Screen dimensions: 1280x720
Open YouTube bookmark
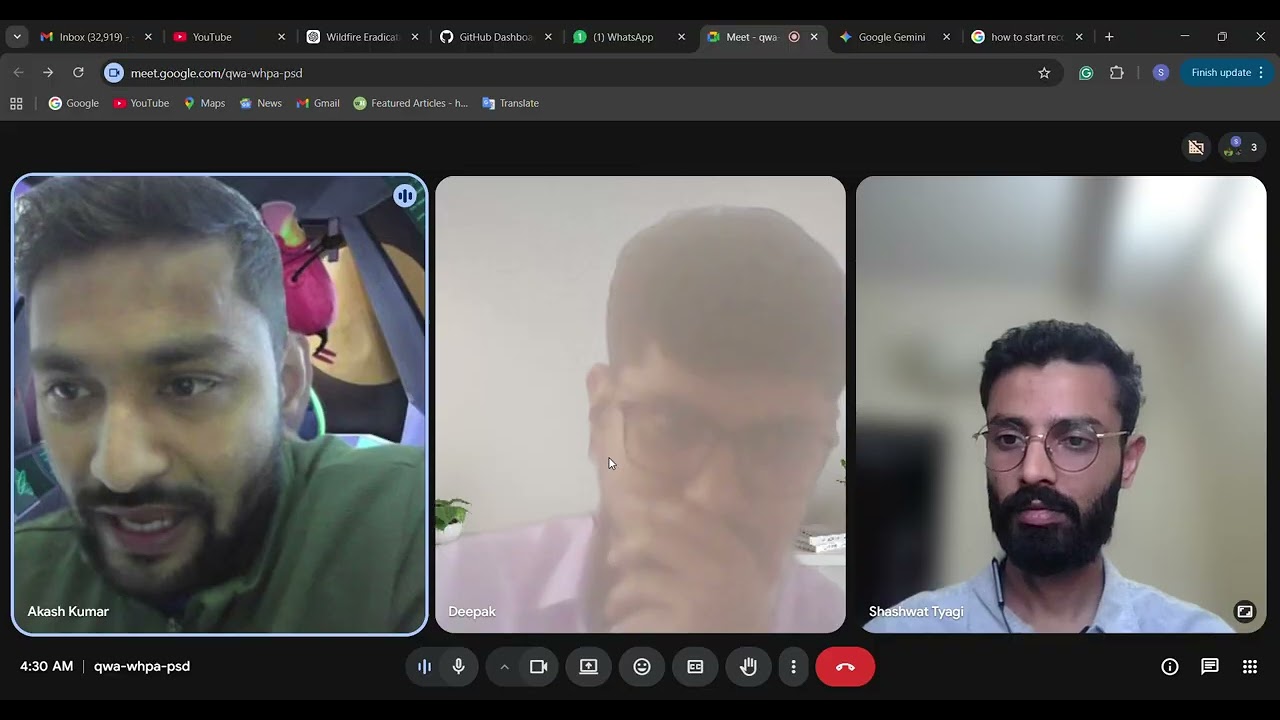(141, 103)
